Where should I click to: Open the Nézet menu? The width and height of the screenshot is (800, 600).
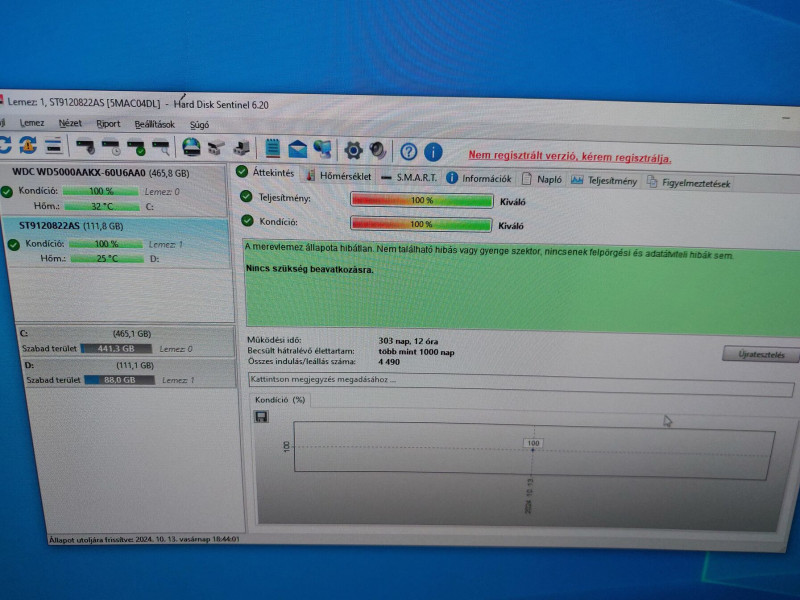(x=70, y=123)
